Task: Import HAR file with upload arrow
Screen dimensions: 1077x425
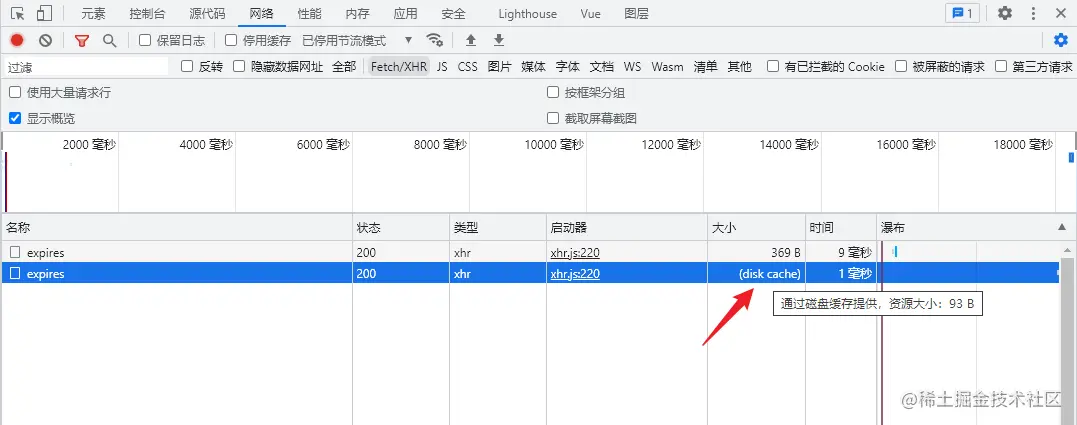Action: coord(471,41)
